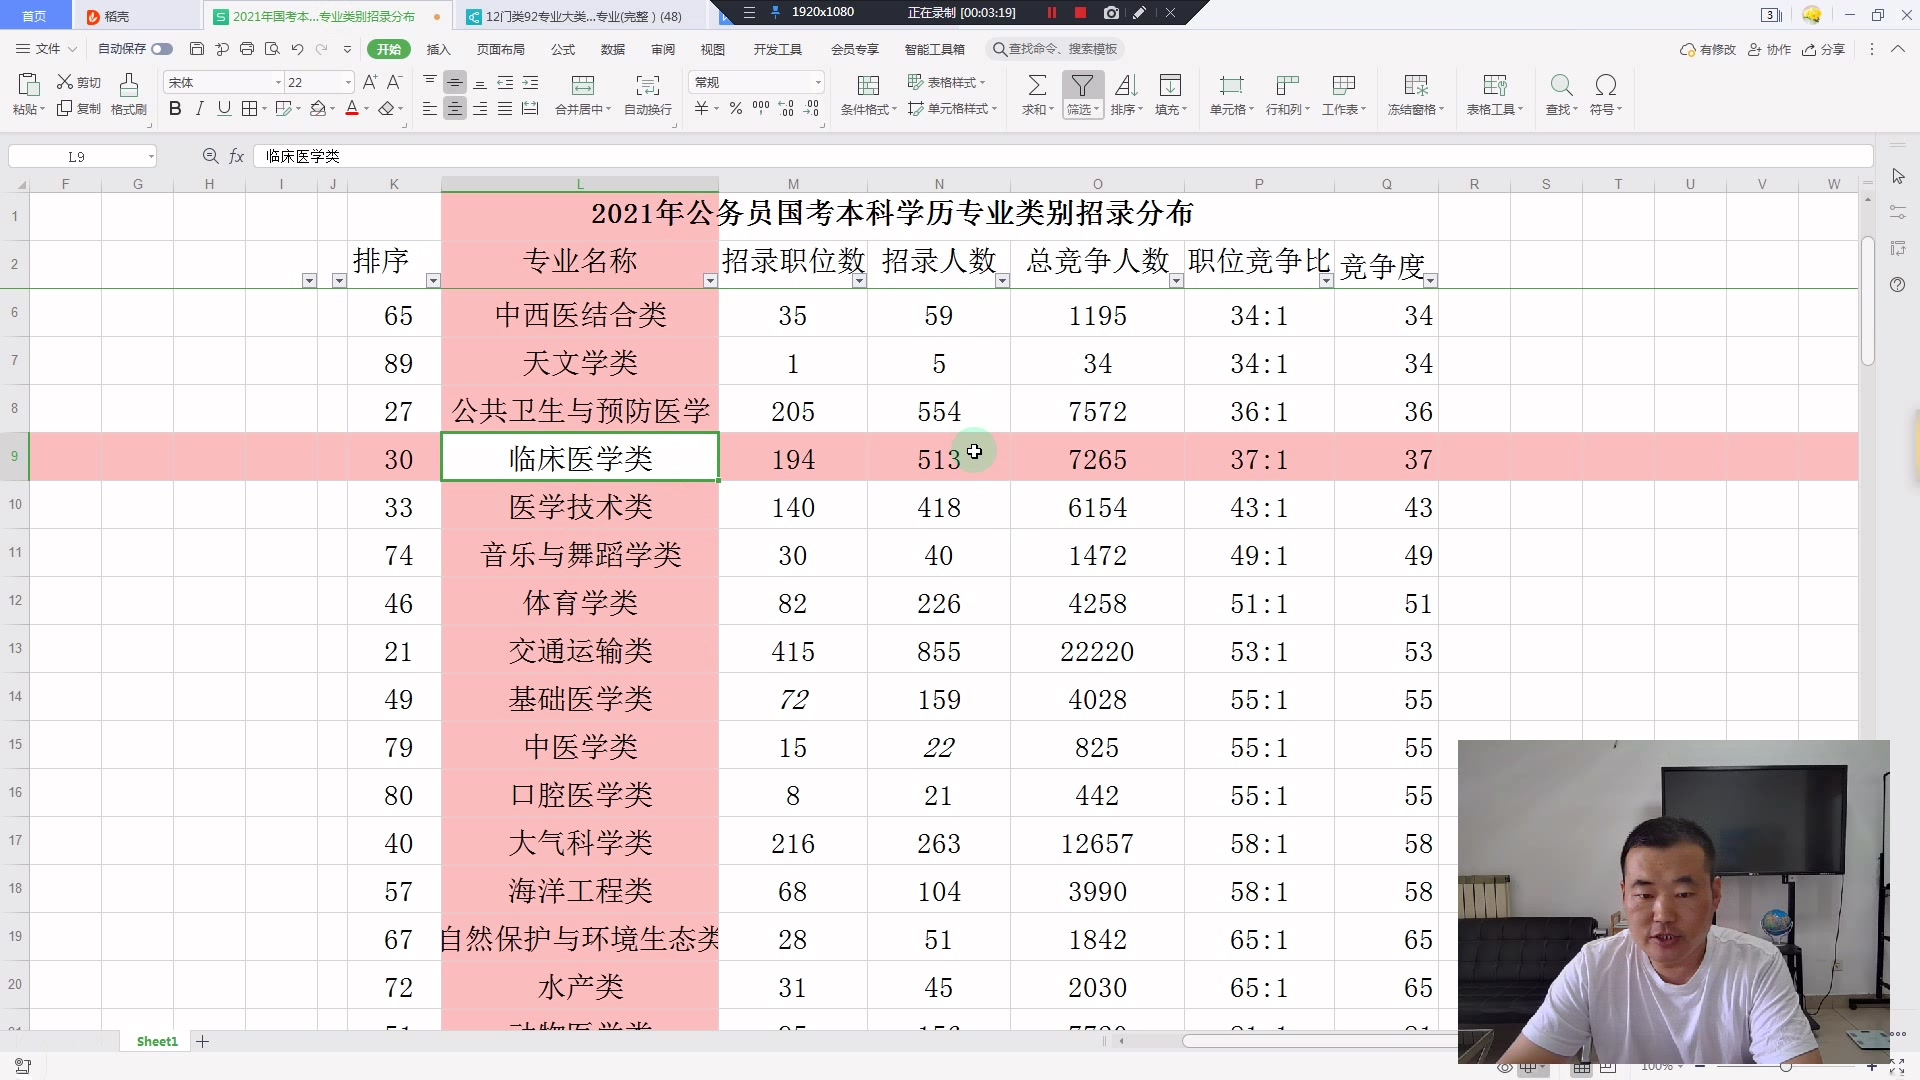Click the Undo arrow icon

point(297,49)
